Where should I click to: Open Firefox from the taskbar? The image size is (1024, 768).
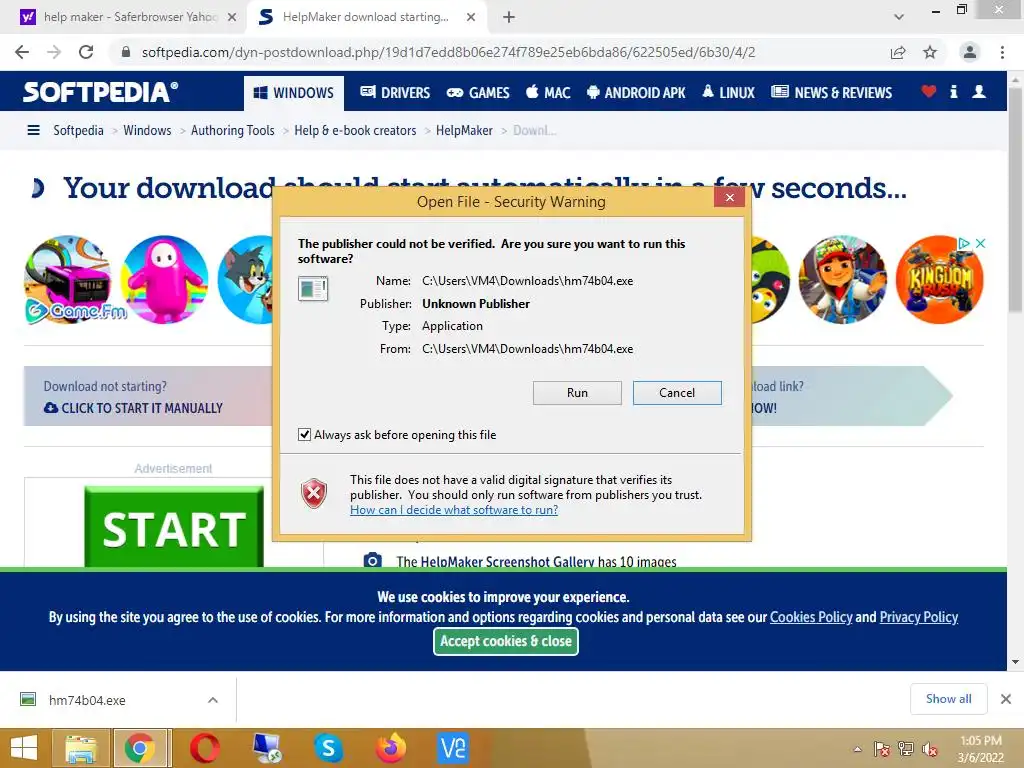pos(391,748)
